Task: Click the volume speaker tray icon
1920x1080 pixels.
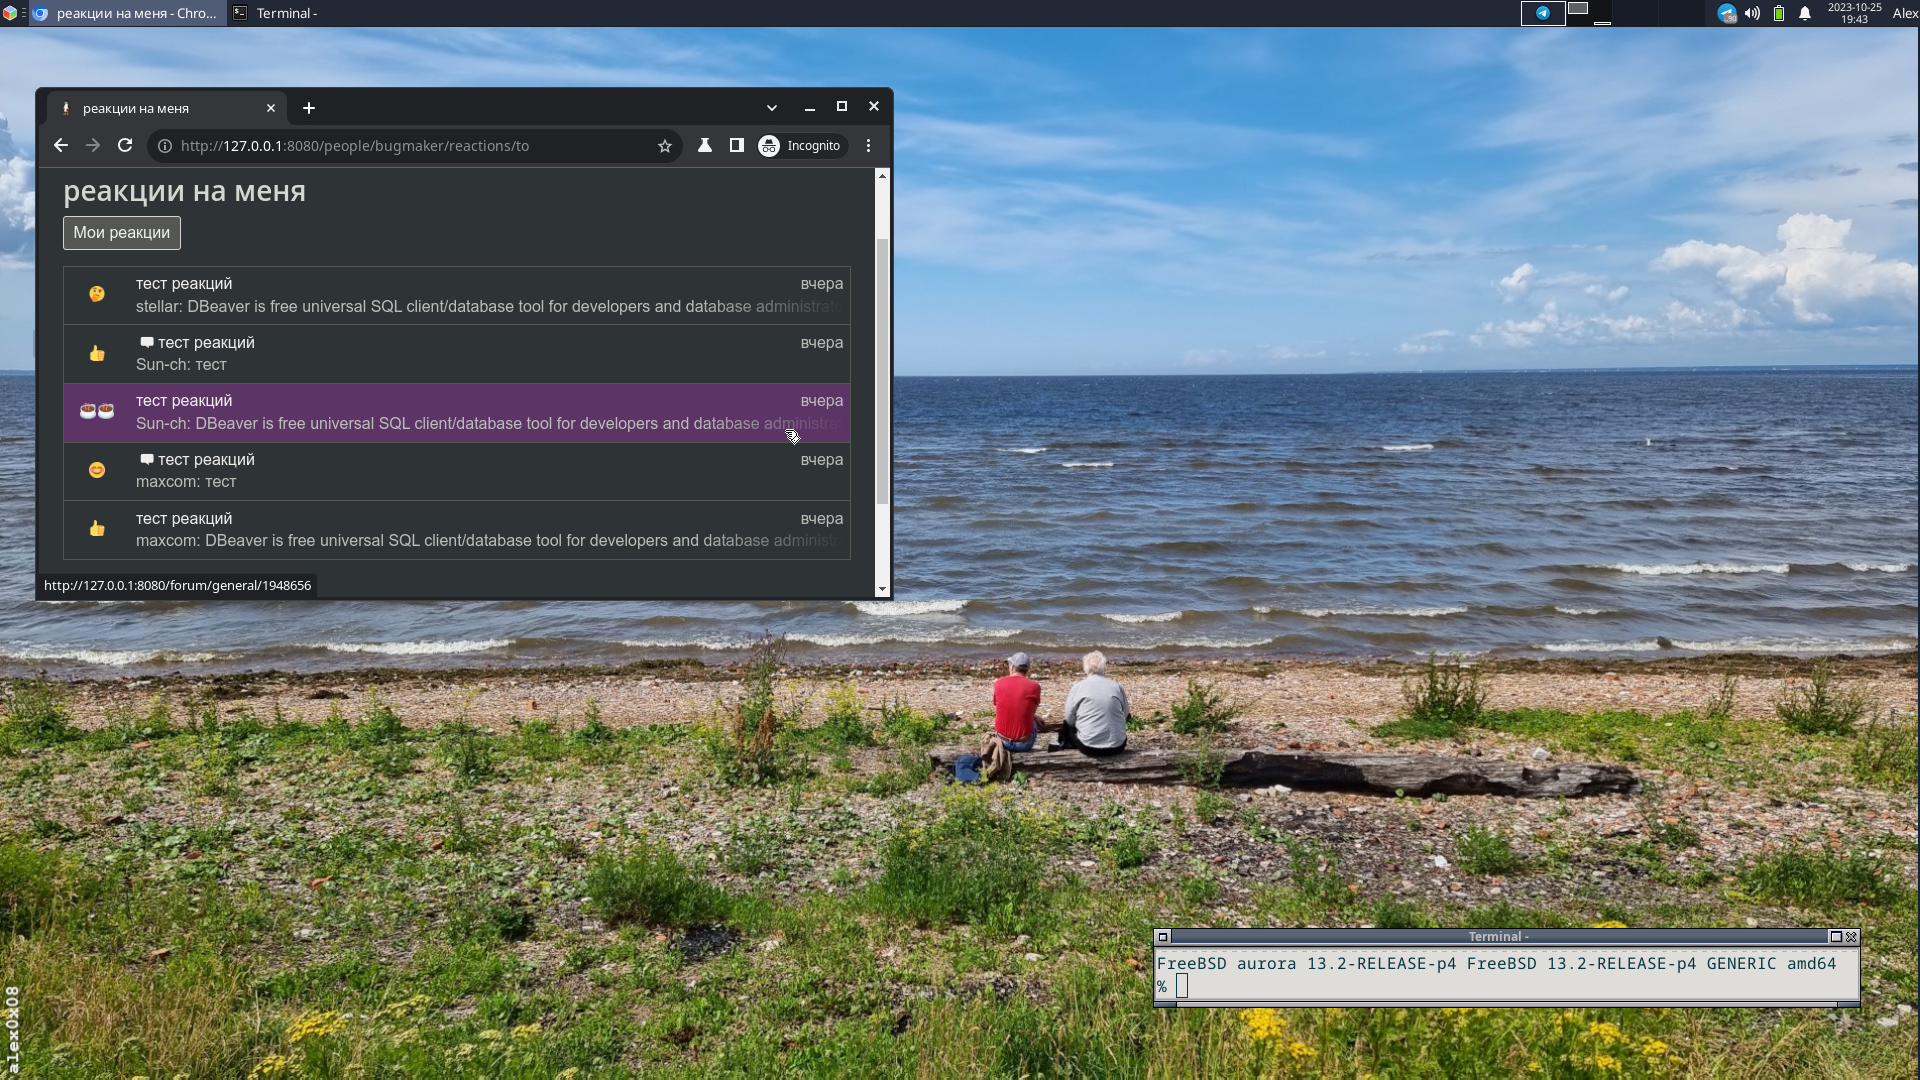Action: 1753,13
